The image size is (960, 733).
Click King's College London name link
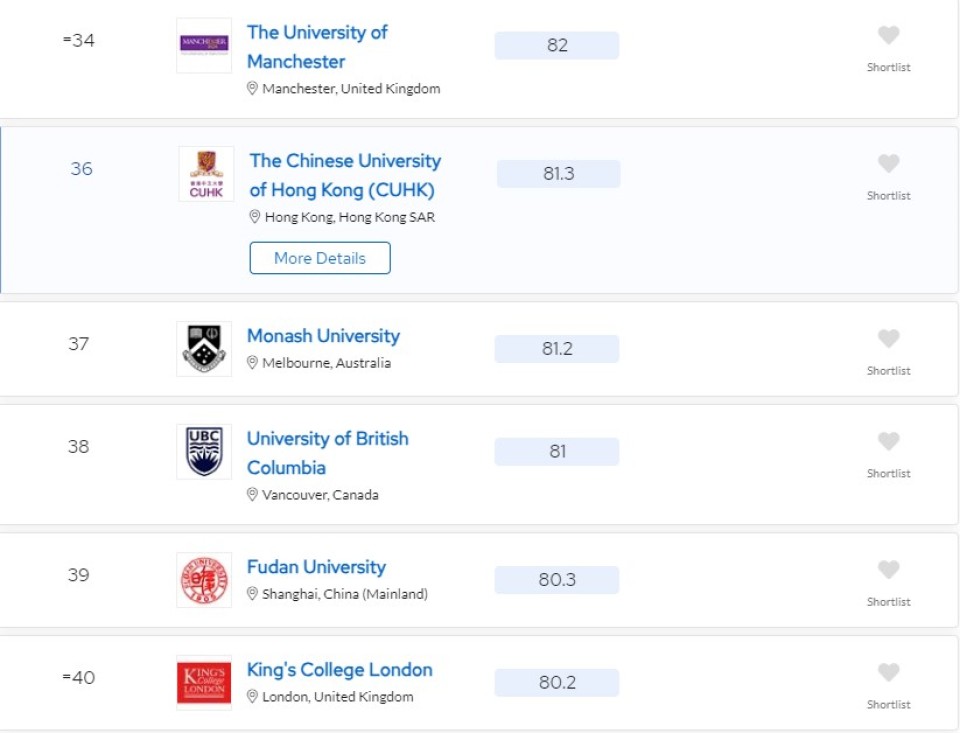point(340,670)
